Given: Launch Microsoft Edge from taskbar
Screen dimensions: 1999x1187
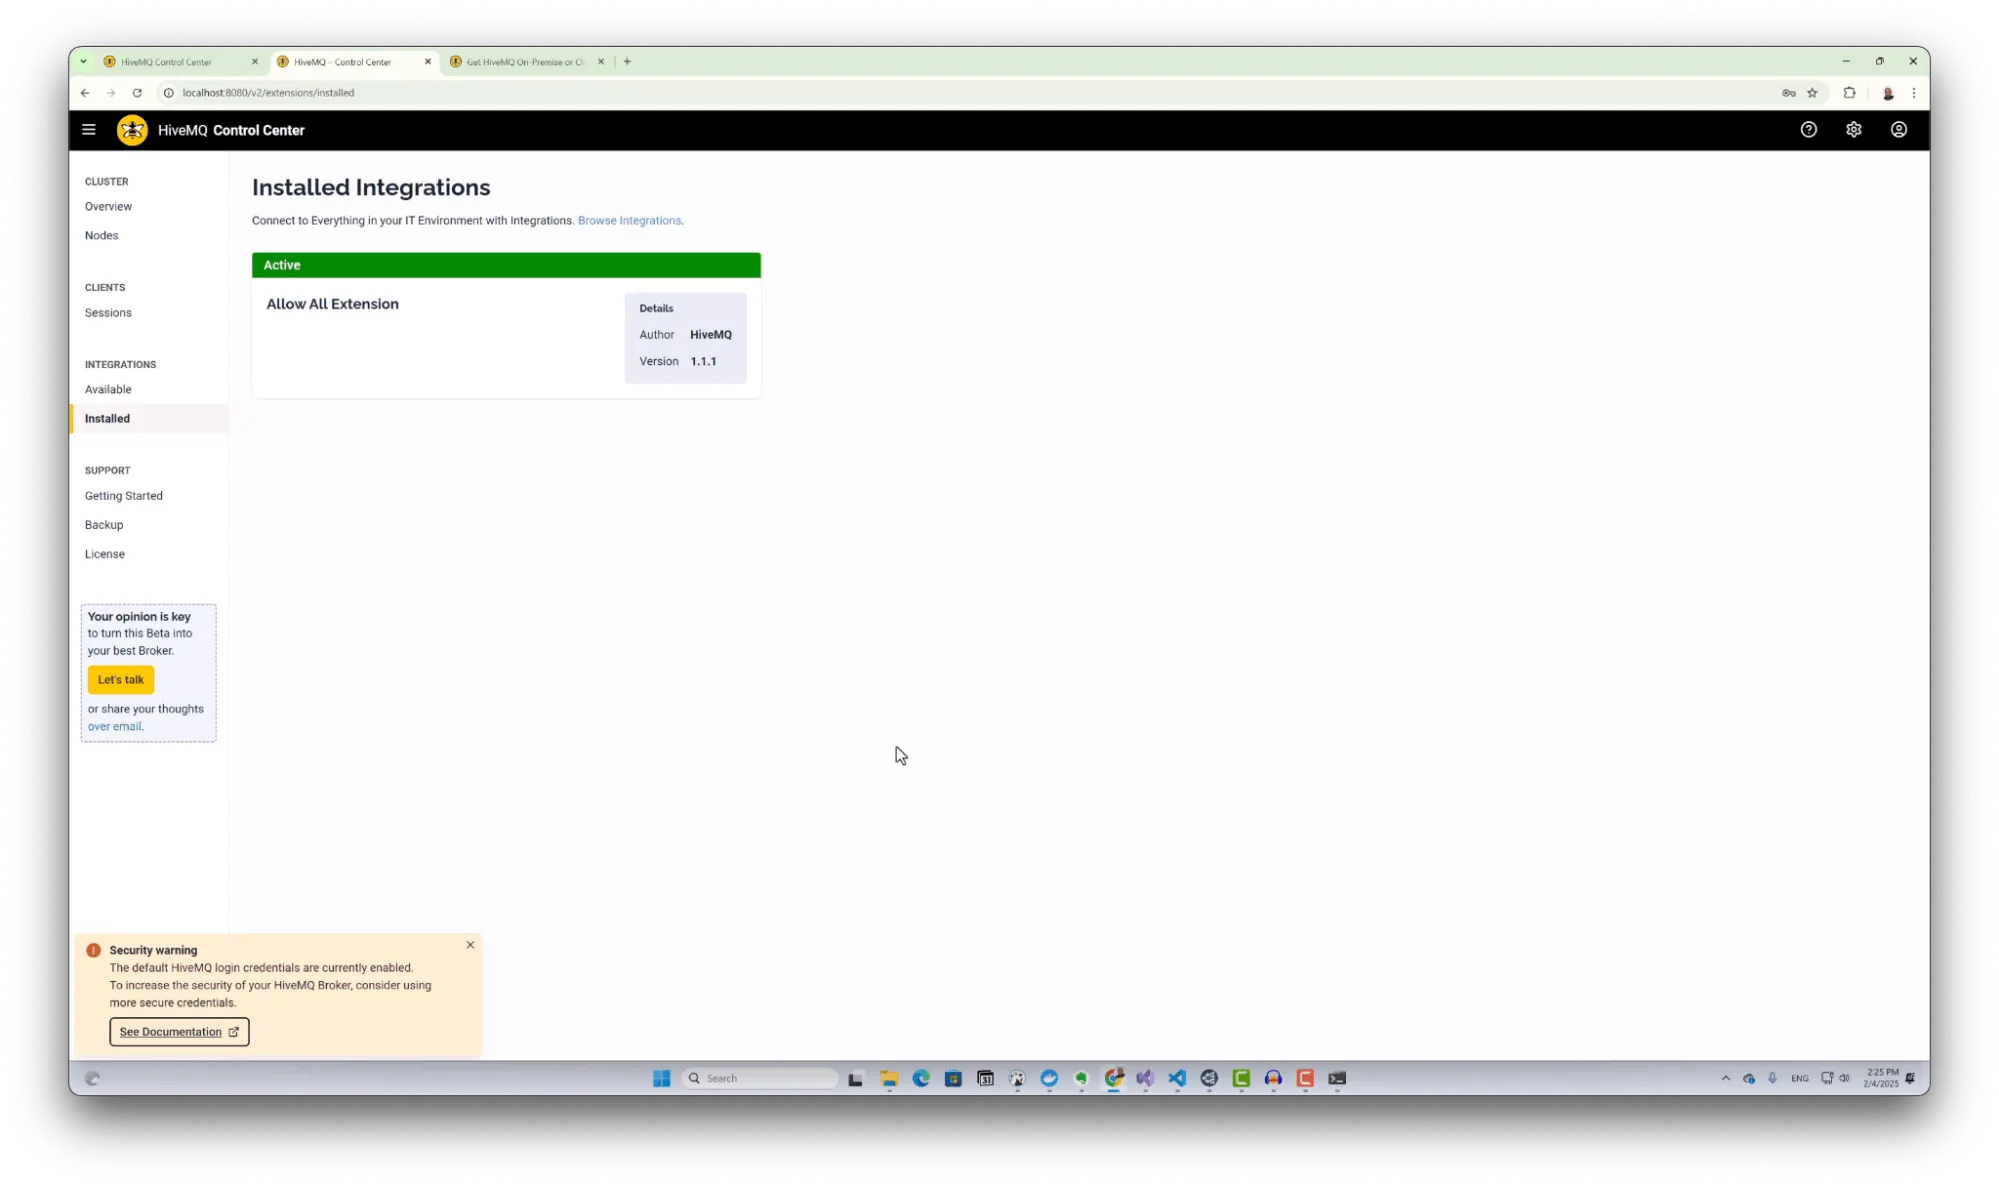Looking at the screenshot, I should 921,1078.
